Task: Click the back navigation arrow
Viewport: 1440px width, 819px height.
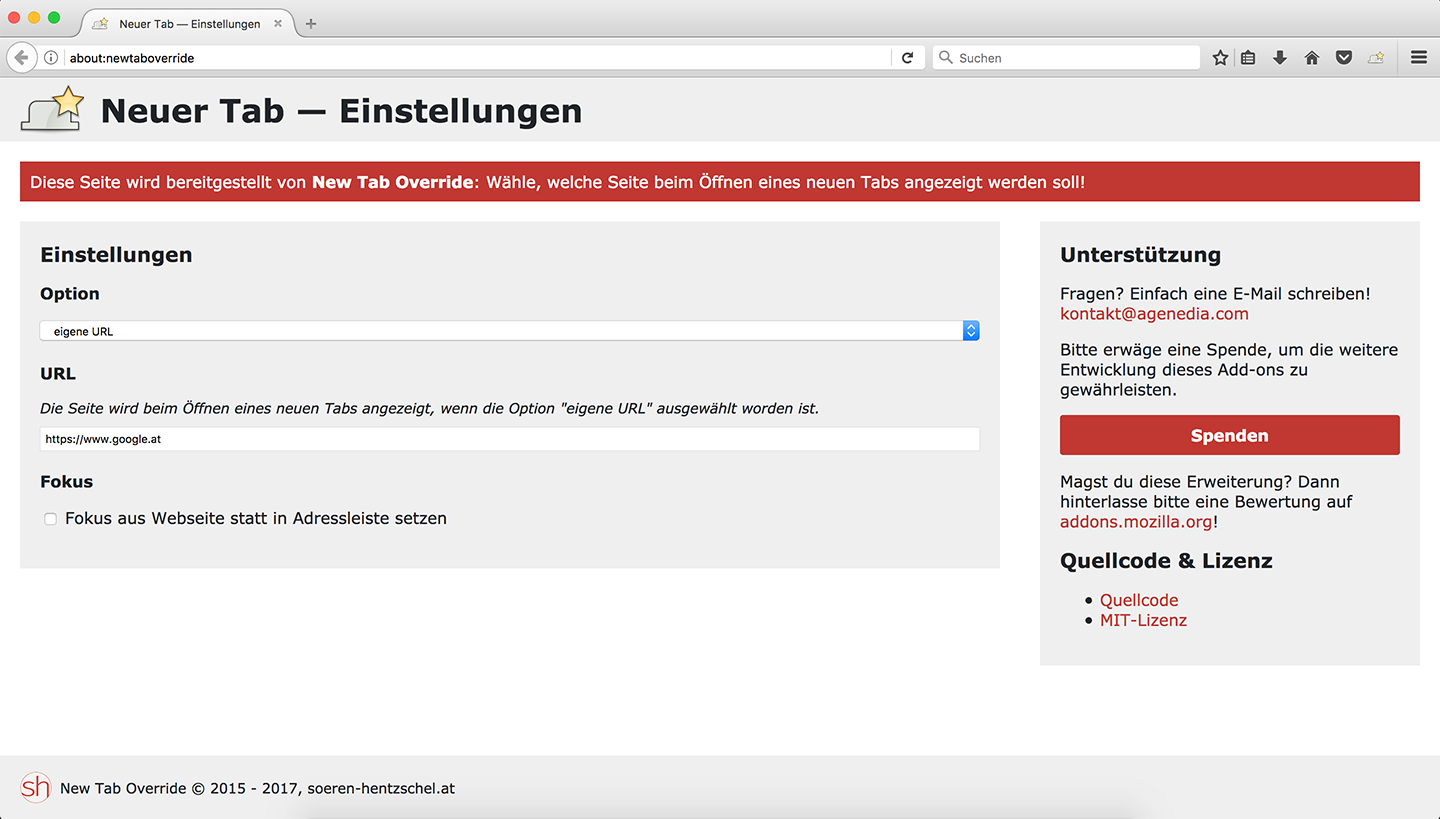Action: (21, 58)
